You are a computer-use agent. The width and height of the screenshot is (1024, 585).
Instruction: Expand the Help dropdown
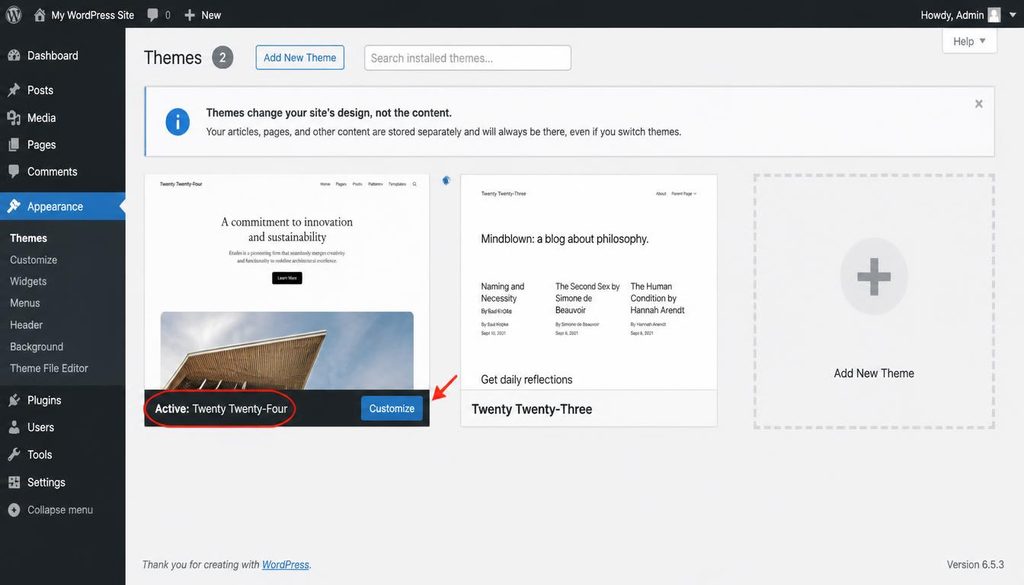coord(969,41)
